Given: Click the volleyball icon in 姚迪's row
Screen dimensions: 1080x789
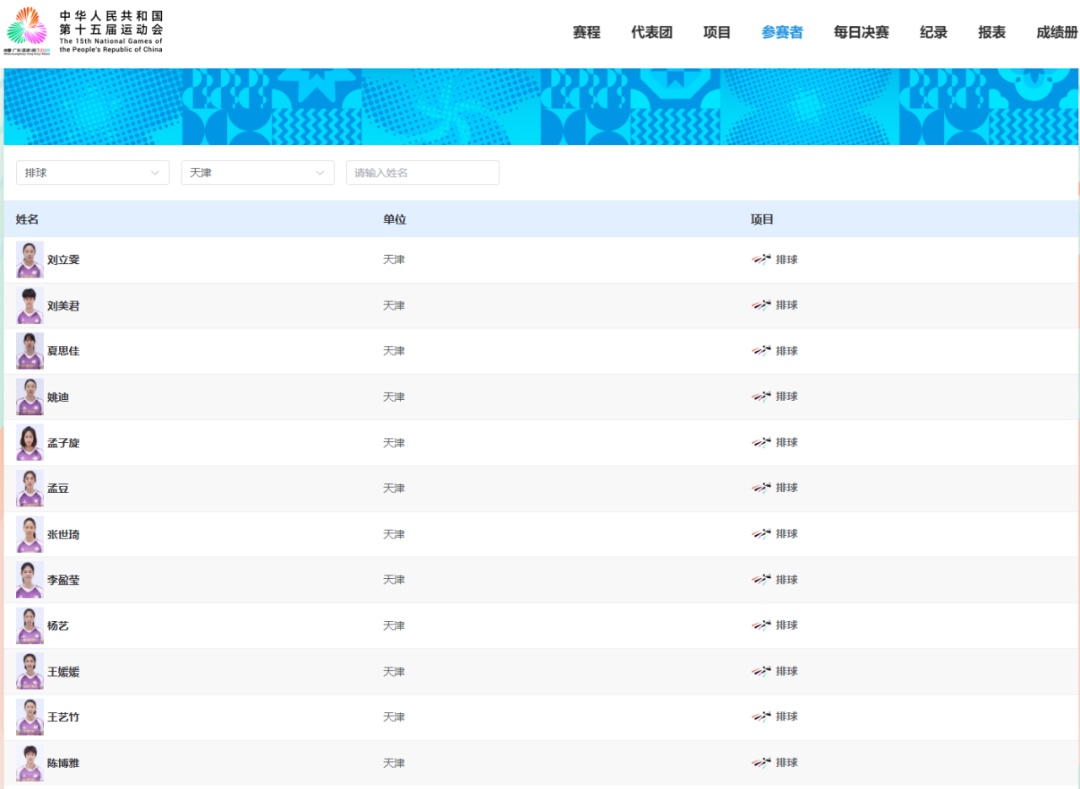Looking at the screenshot, I should point(761,397).
